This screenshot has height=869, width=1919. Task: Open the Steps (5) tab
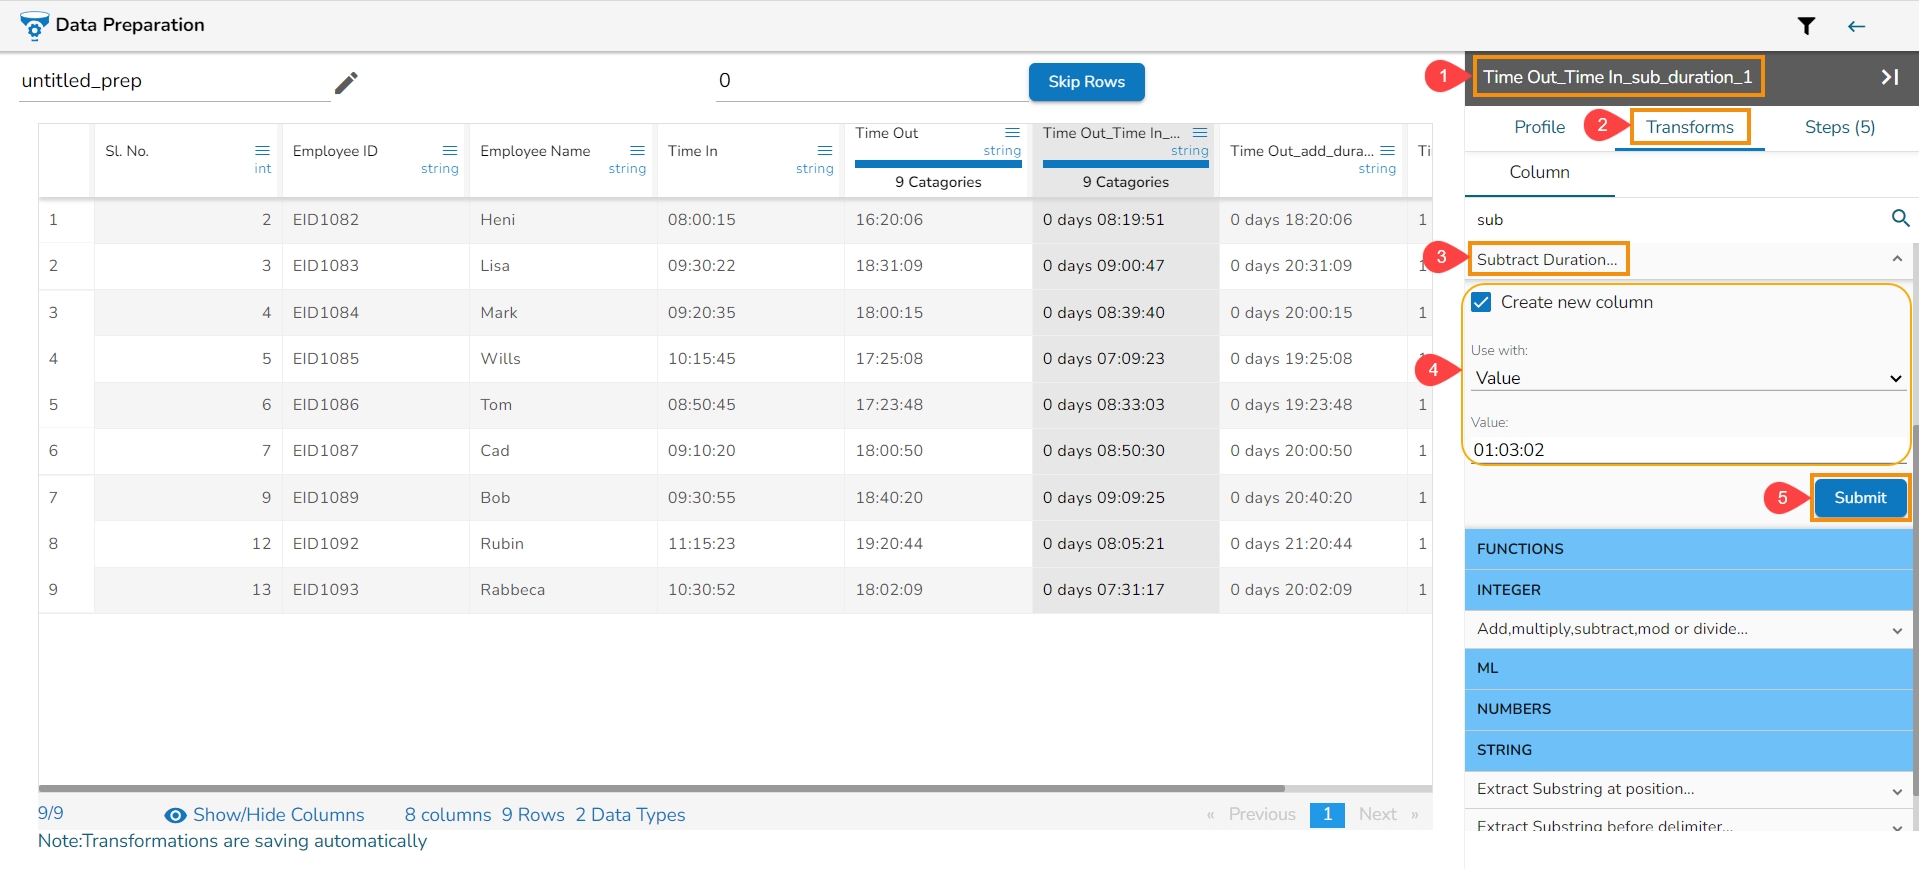(x=1839, y=127)
